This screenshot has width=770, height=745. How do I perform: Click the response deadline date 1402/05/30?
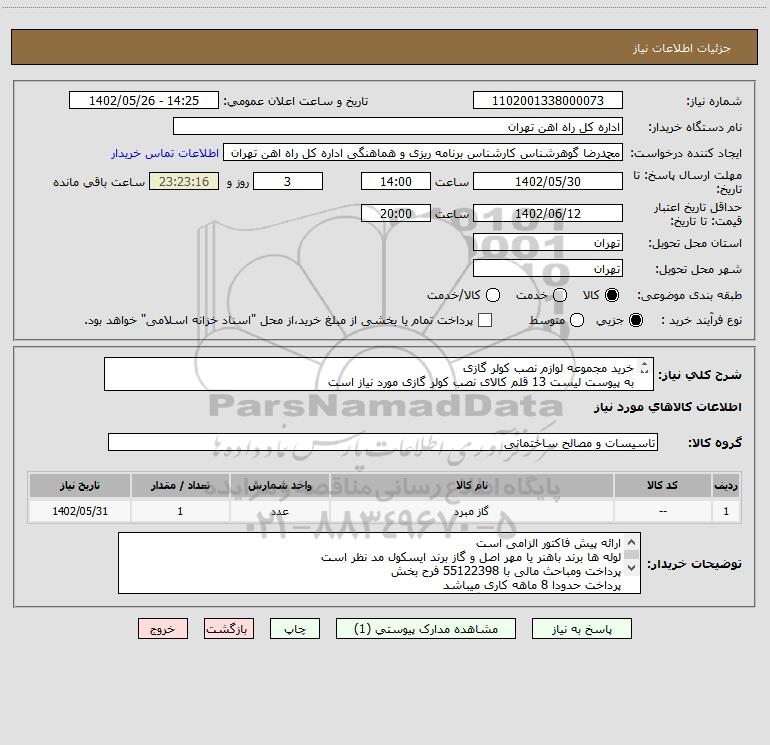click(548, 181)
